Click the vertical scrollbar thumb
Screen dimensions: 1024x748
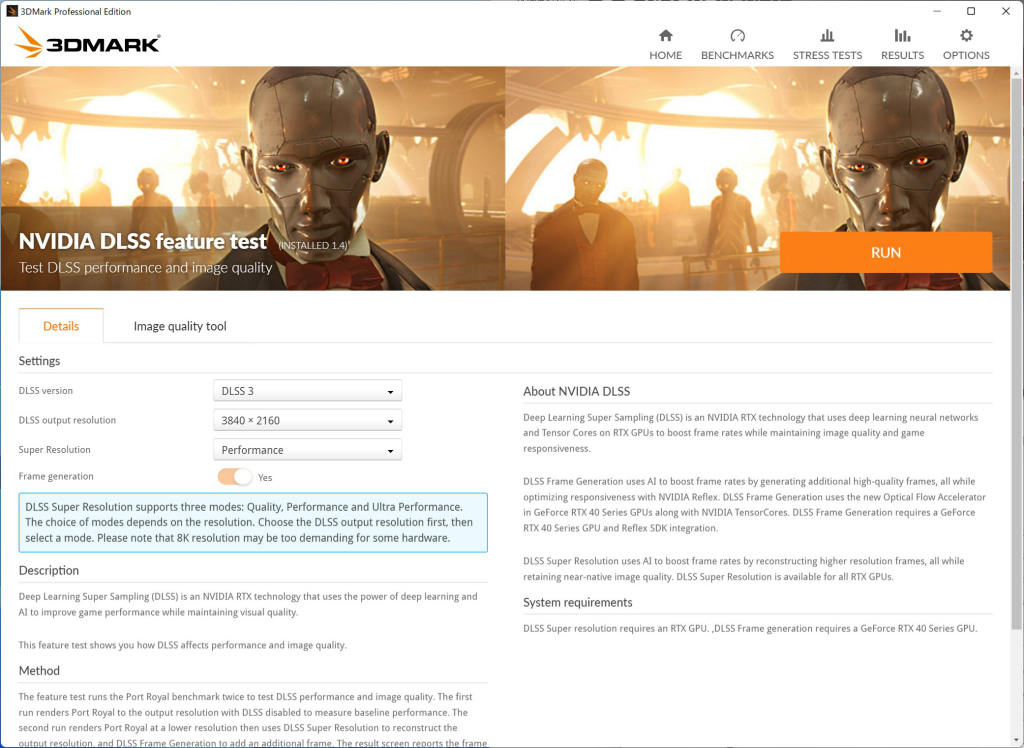1016,353
